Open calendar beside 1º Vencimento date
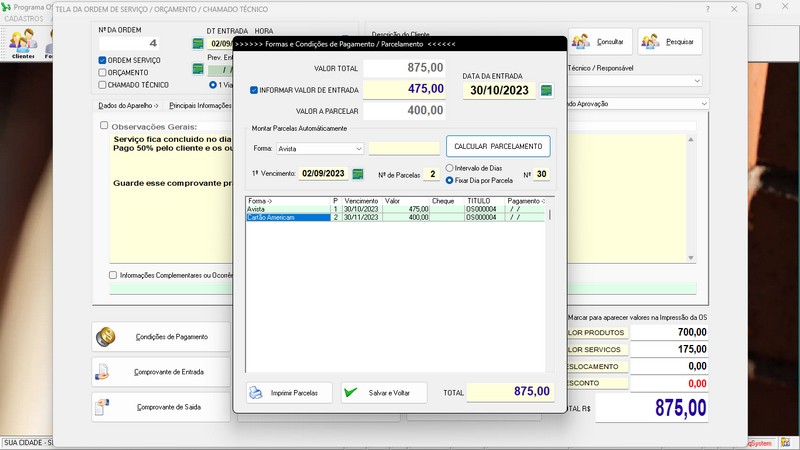This screenshot has width=800, height=450. coord(358,174)
